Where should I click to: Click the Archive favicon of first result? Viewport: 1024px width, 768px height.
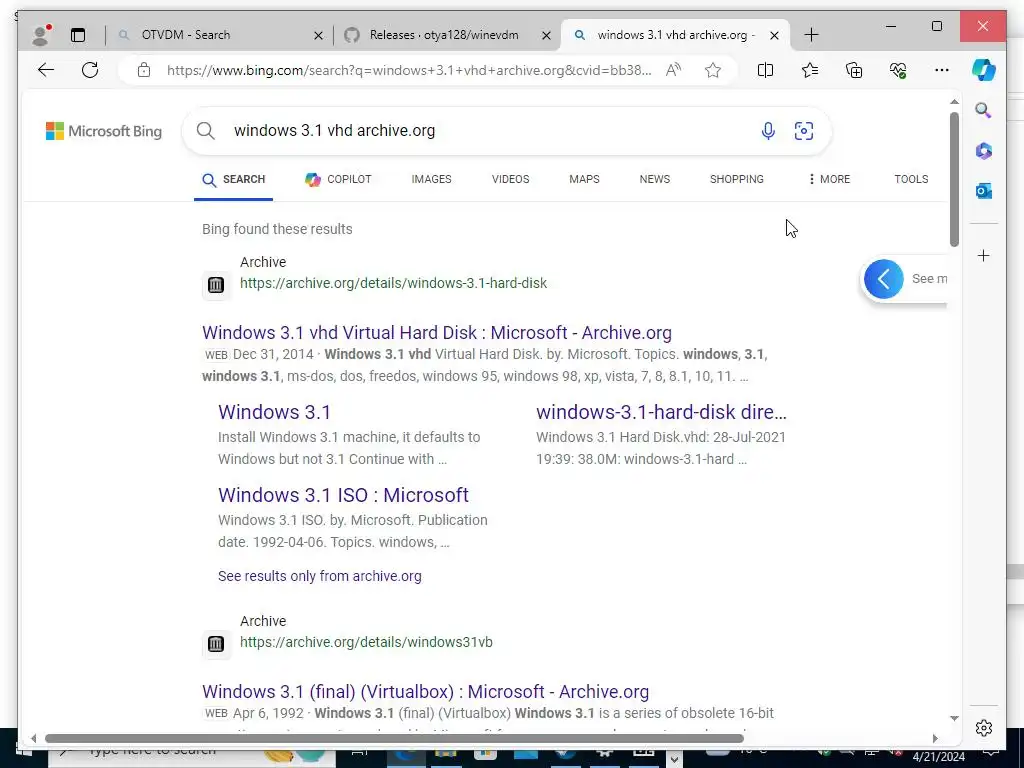[216, 285]
